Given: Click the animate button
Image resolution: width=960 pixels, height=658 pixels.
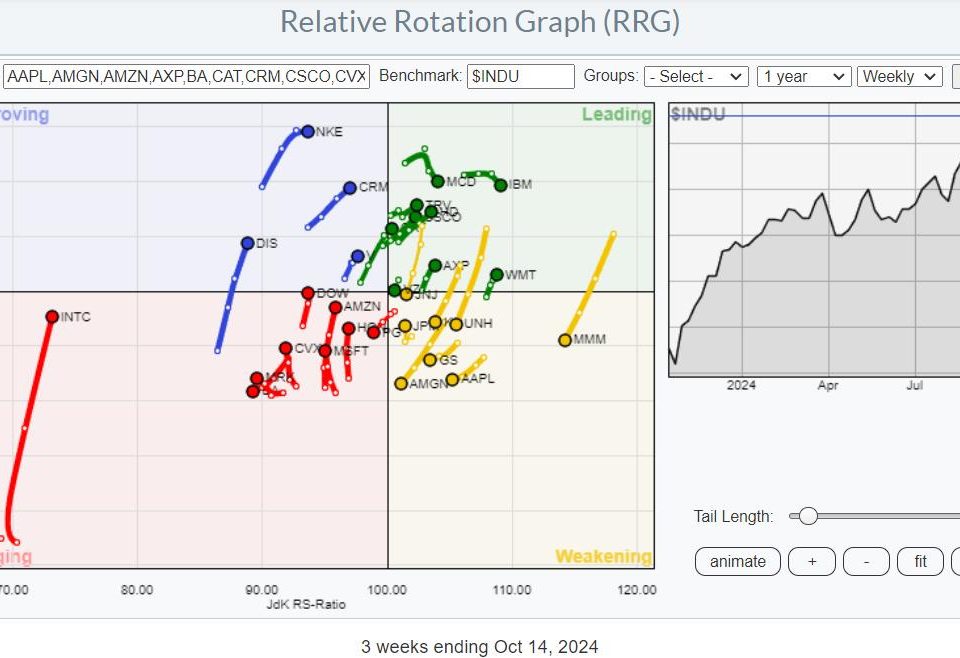Looking at the screenshot, I should pos(738,562).
